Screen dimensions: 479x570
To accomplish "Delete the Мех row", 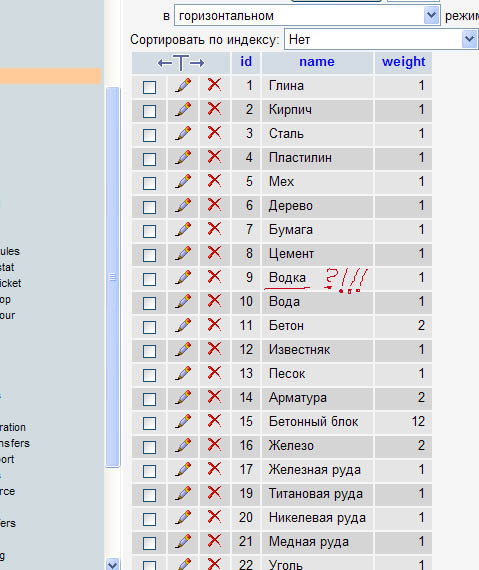I will [214, 181].
